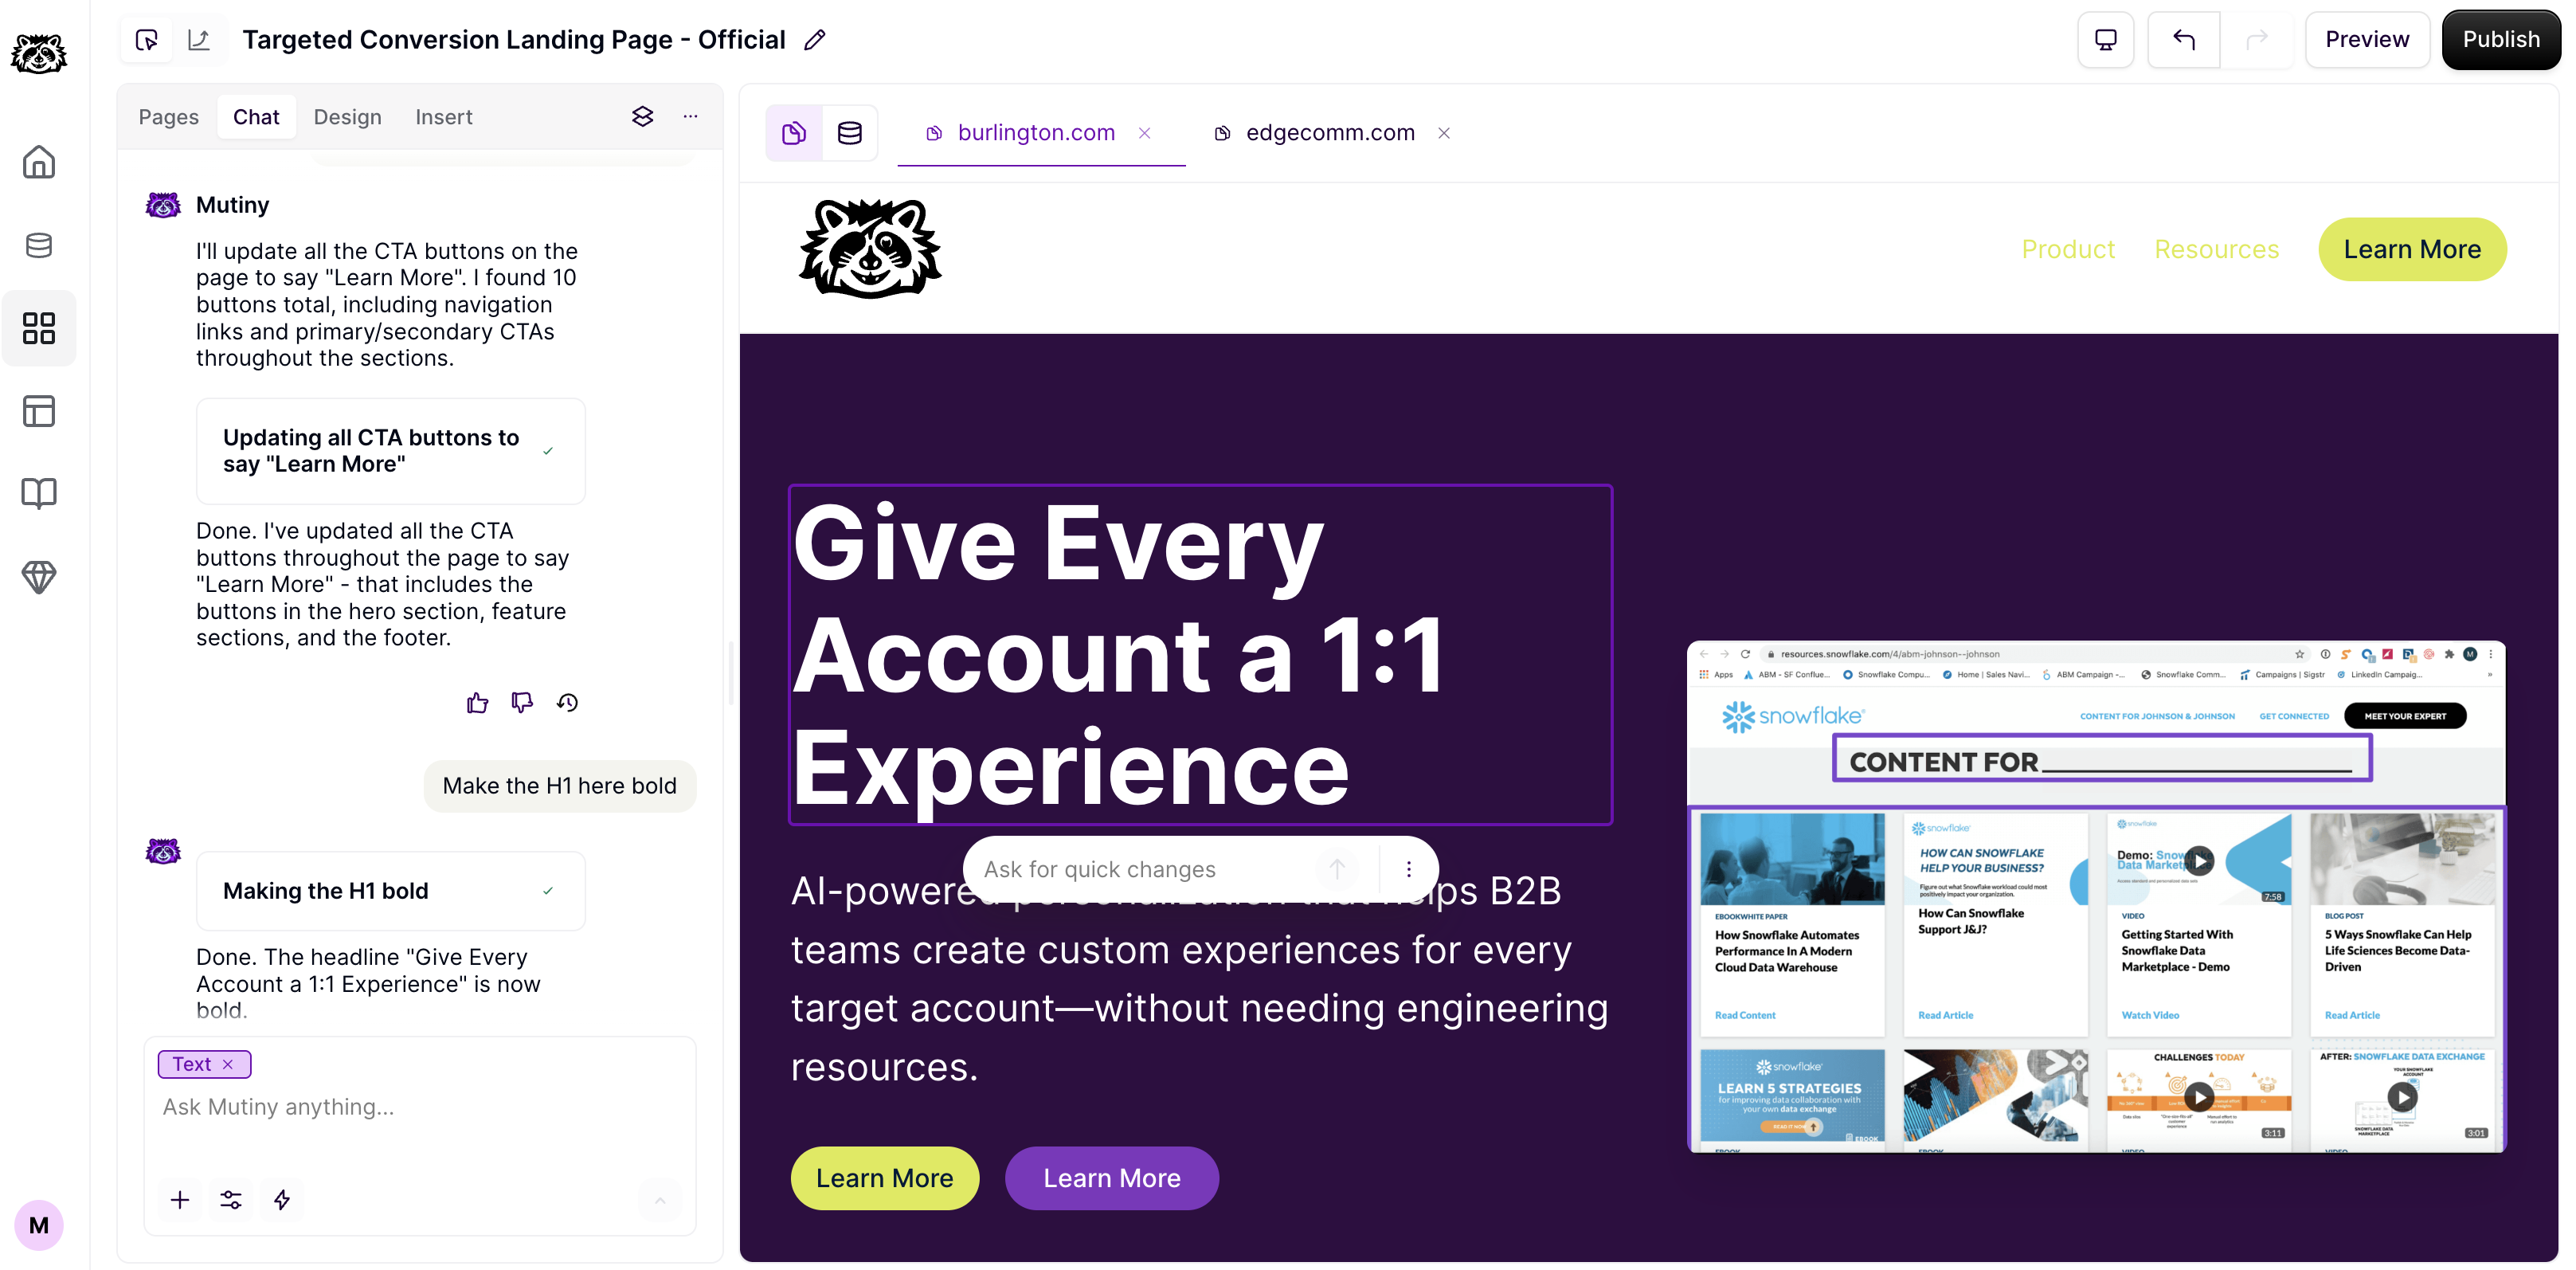
Task: Click the revert history icon under message
Action: point(567,703)
